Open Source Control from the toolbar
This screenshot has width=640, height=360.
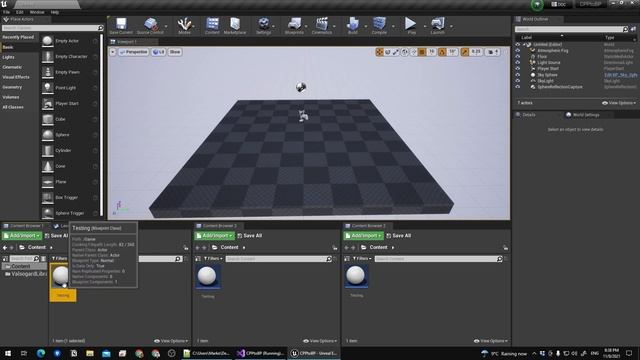(x=150, y=26)
